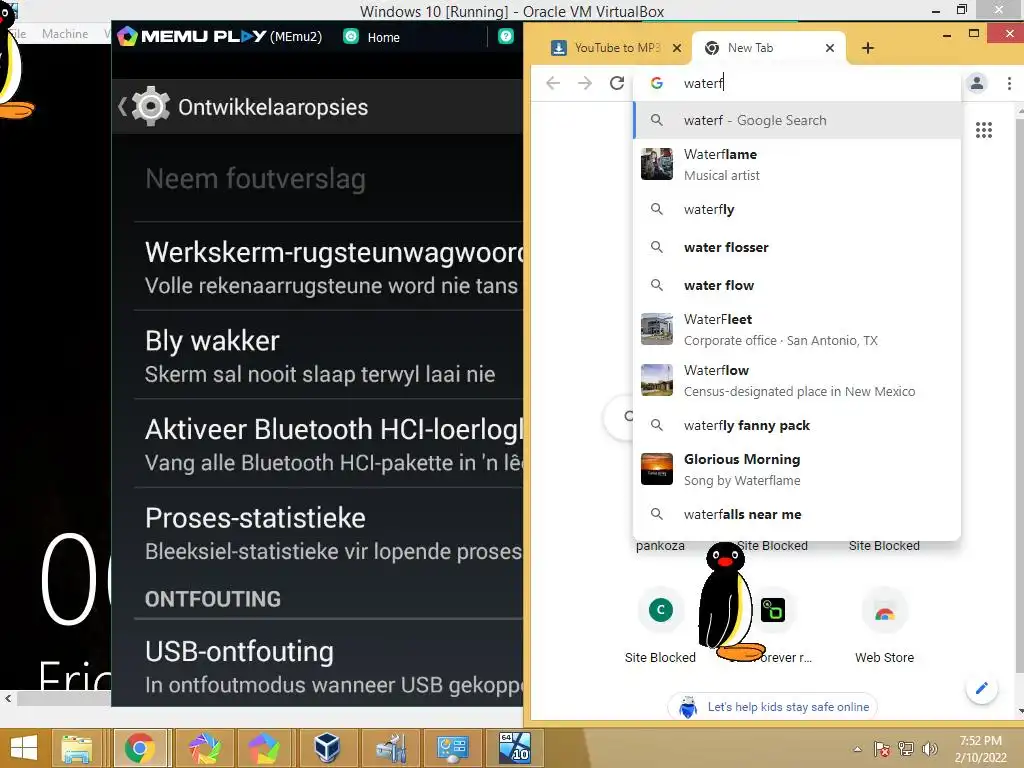Open Werkskerm-rugsteunwagwoord setting

[x=328, y=267]
